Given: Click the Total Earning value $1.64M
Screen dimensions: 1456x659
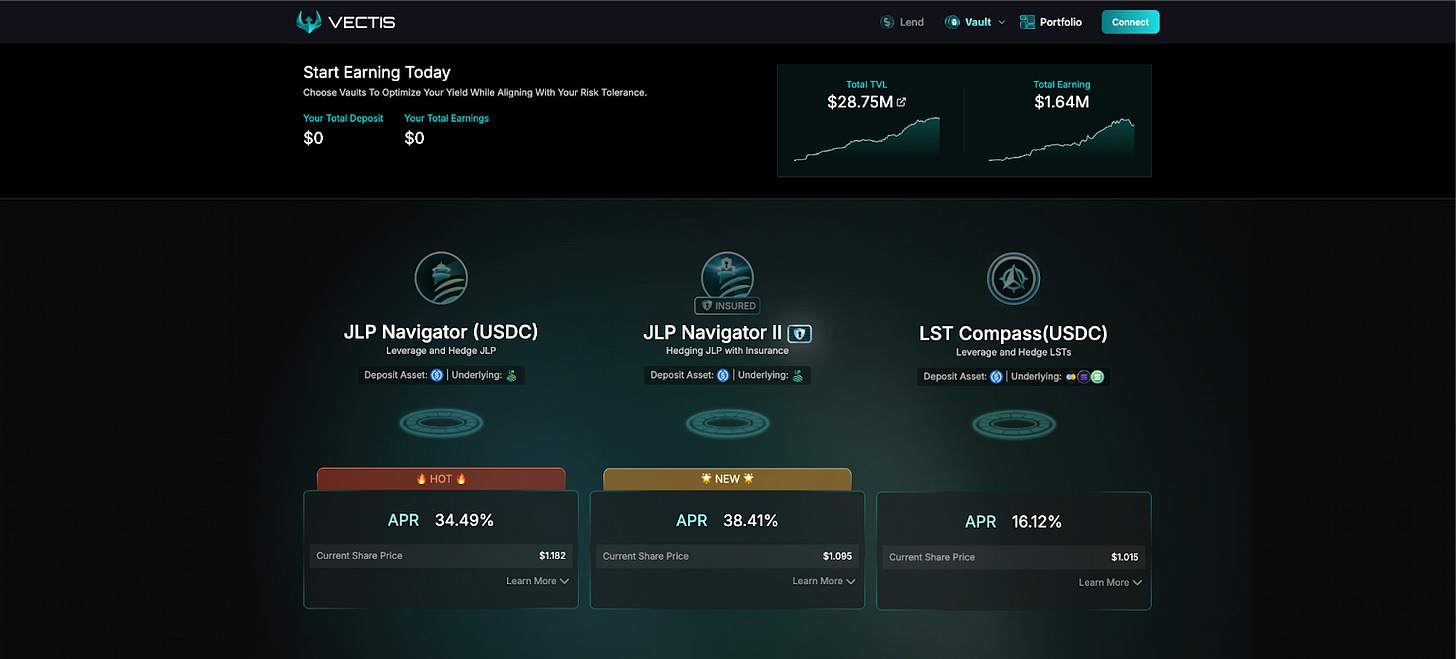Looking at the screenshot, I should tap(1061, 102).
